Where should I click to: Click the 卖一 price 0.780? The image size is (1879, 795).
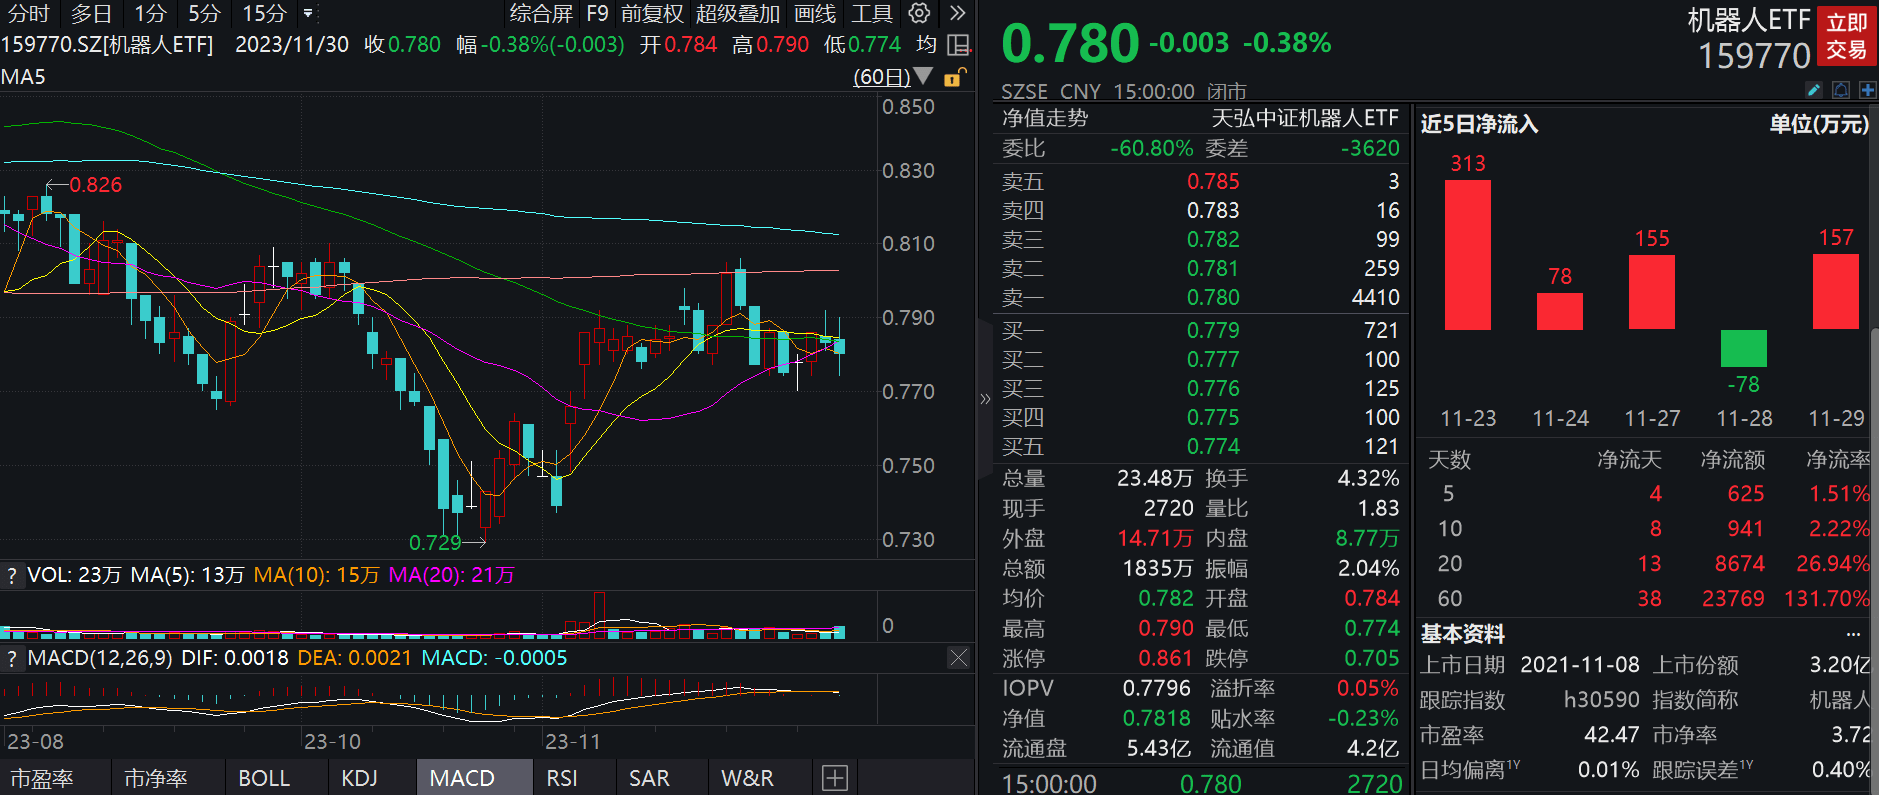[1213, 297]
